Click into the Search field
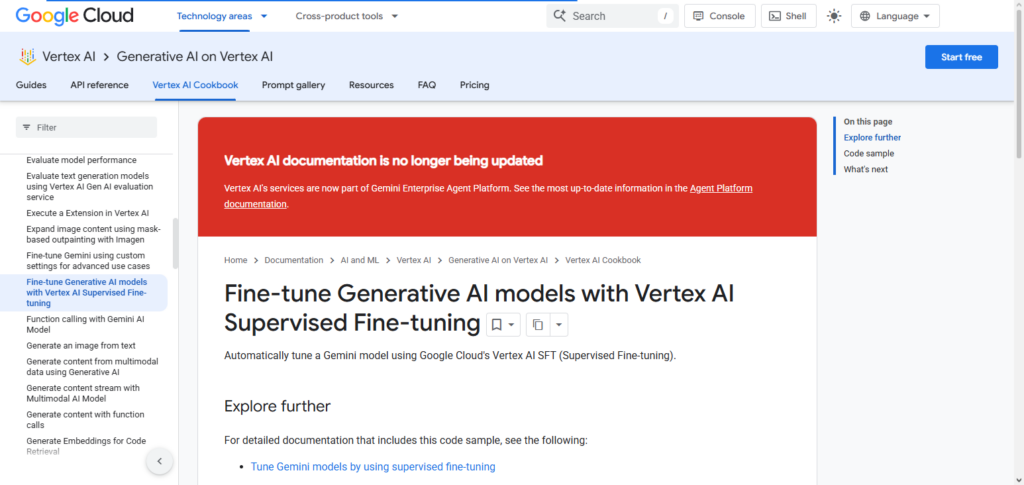The width and height of the screenshot is (1024, 485). point(612,16)
